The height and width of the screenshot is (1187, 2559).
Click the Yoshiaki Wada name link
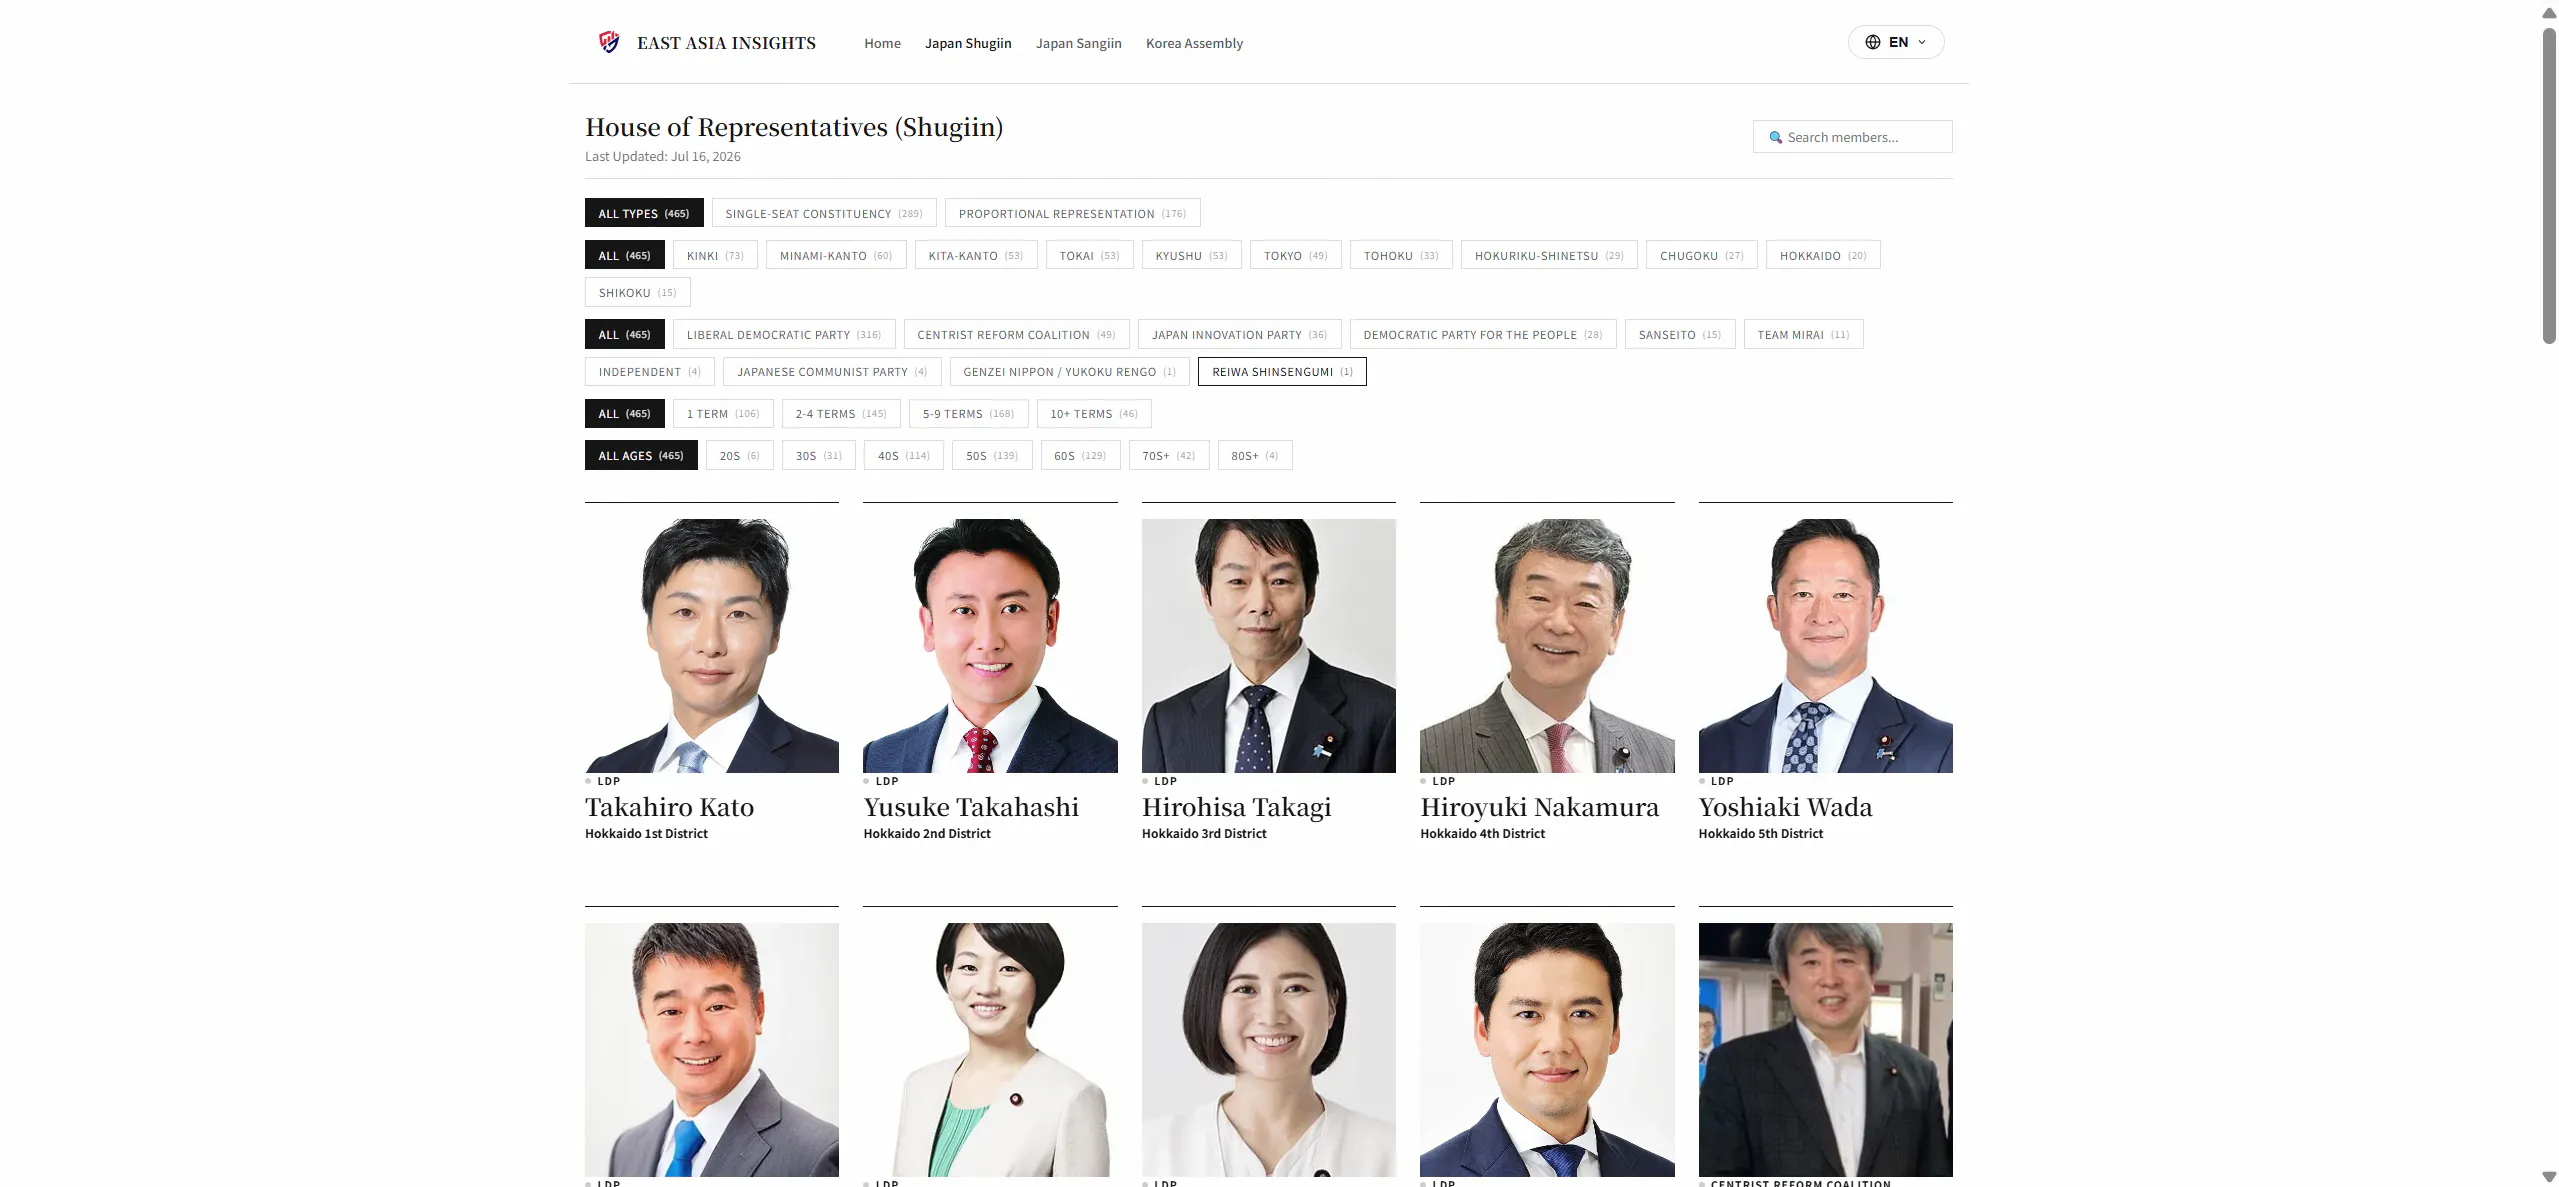(1785, 807)
